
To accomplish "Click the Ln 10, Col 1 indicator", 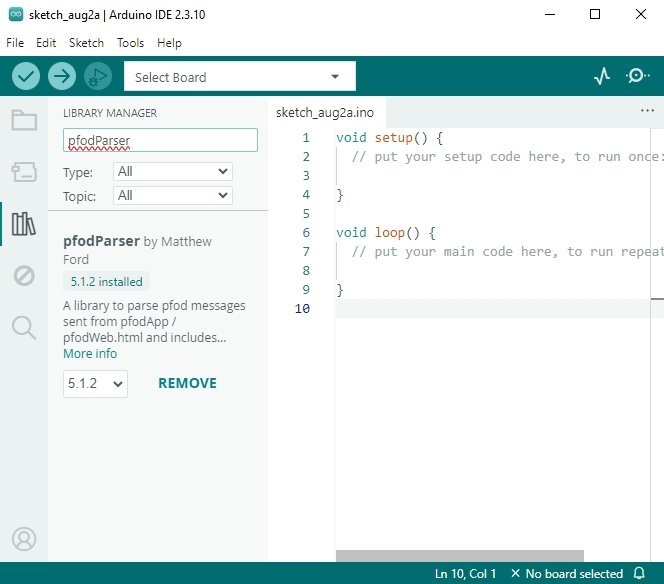I will tap(465, 573).
